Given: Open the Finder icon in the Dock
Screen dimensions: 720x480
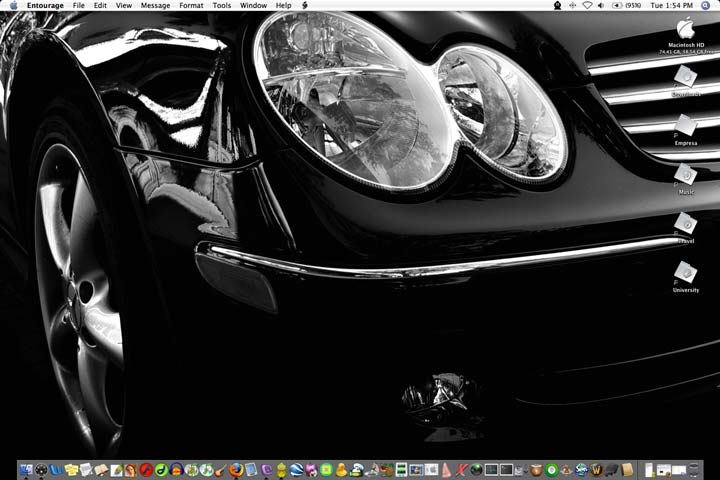Looking at the screenshot, I should [25, 469].
